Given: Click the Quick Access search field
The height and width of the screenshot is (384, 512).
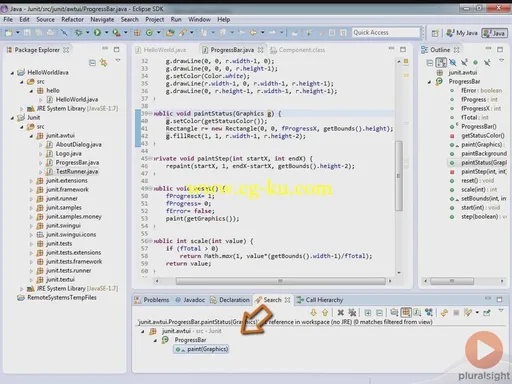Looking at the screenshot, I should pyautogui.click(x=386, y=32).
